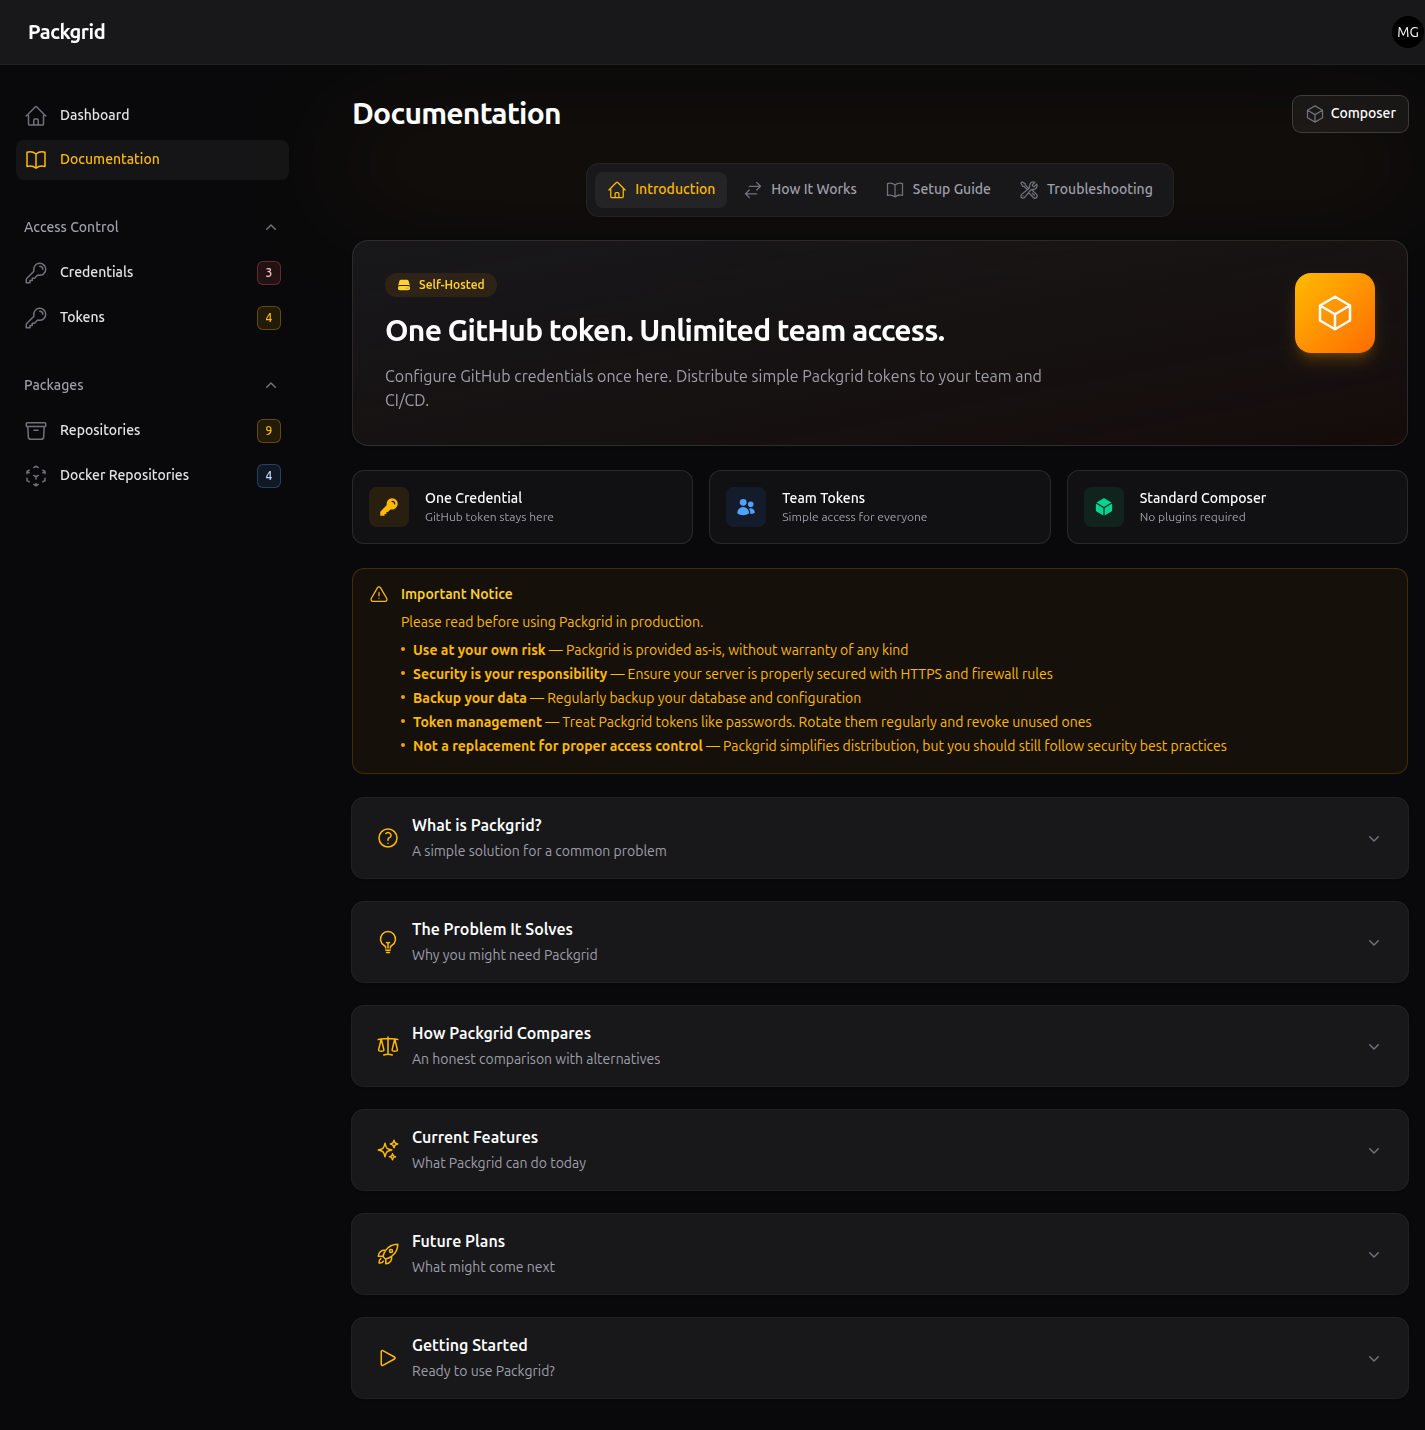The image size is (1425, 1430).
Task: Click the Repositories archive box icon
Action: pos(36,430)
